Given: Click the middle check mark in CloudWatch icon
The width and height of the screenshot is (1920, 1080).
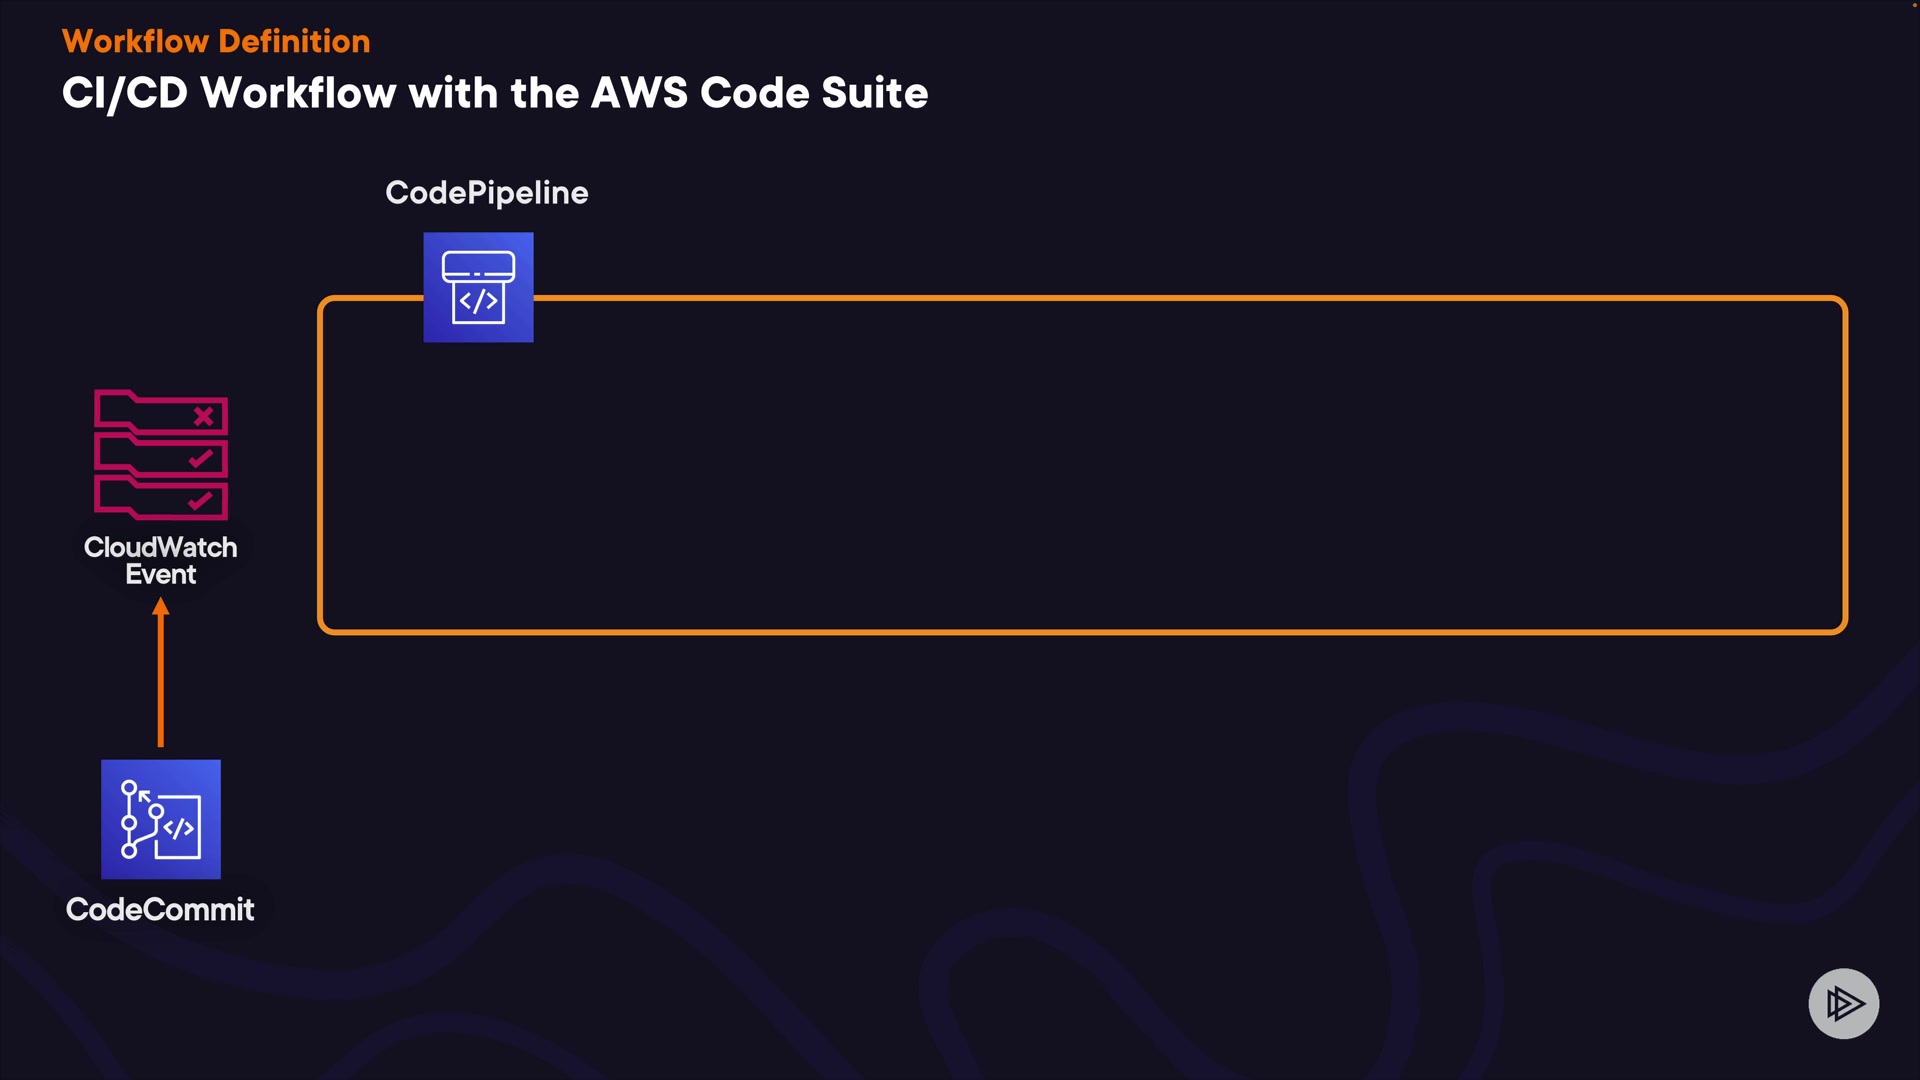Looking at the screenshot, I should pos(201,458).
